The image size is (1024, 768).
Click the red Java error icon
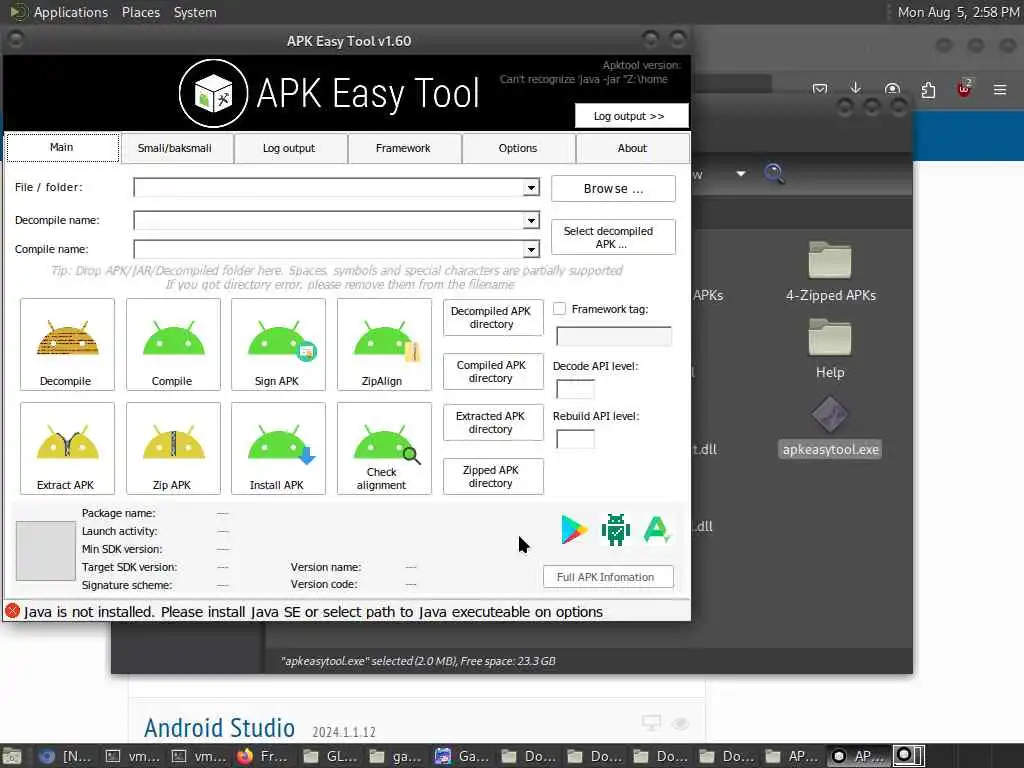tap(12, 611)
